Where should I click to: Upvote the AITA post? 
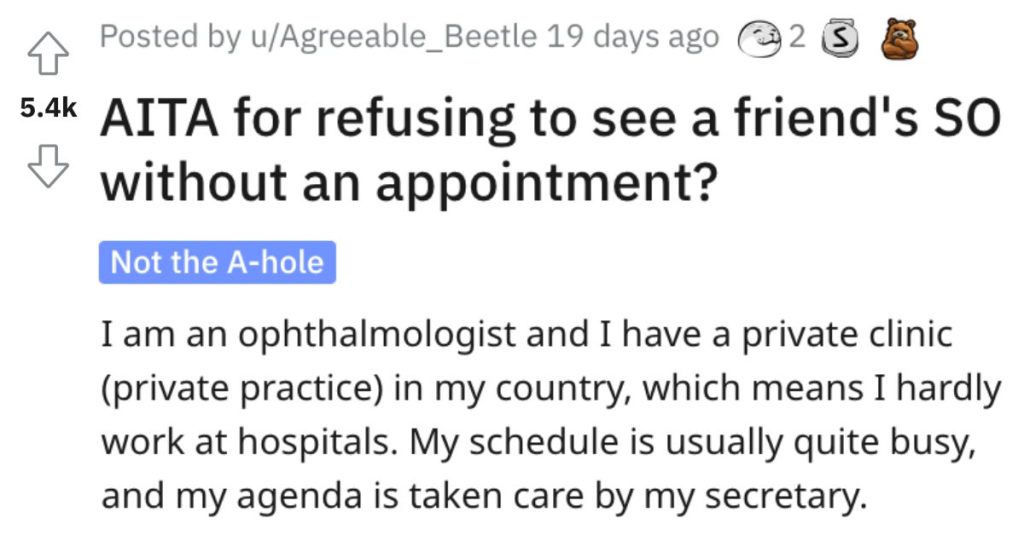48,54
